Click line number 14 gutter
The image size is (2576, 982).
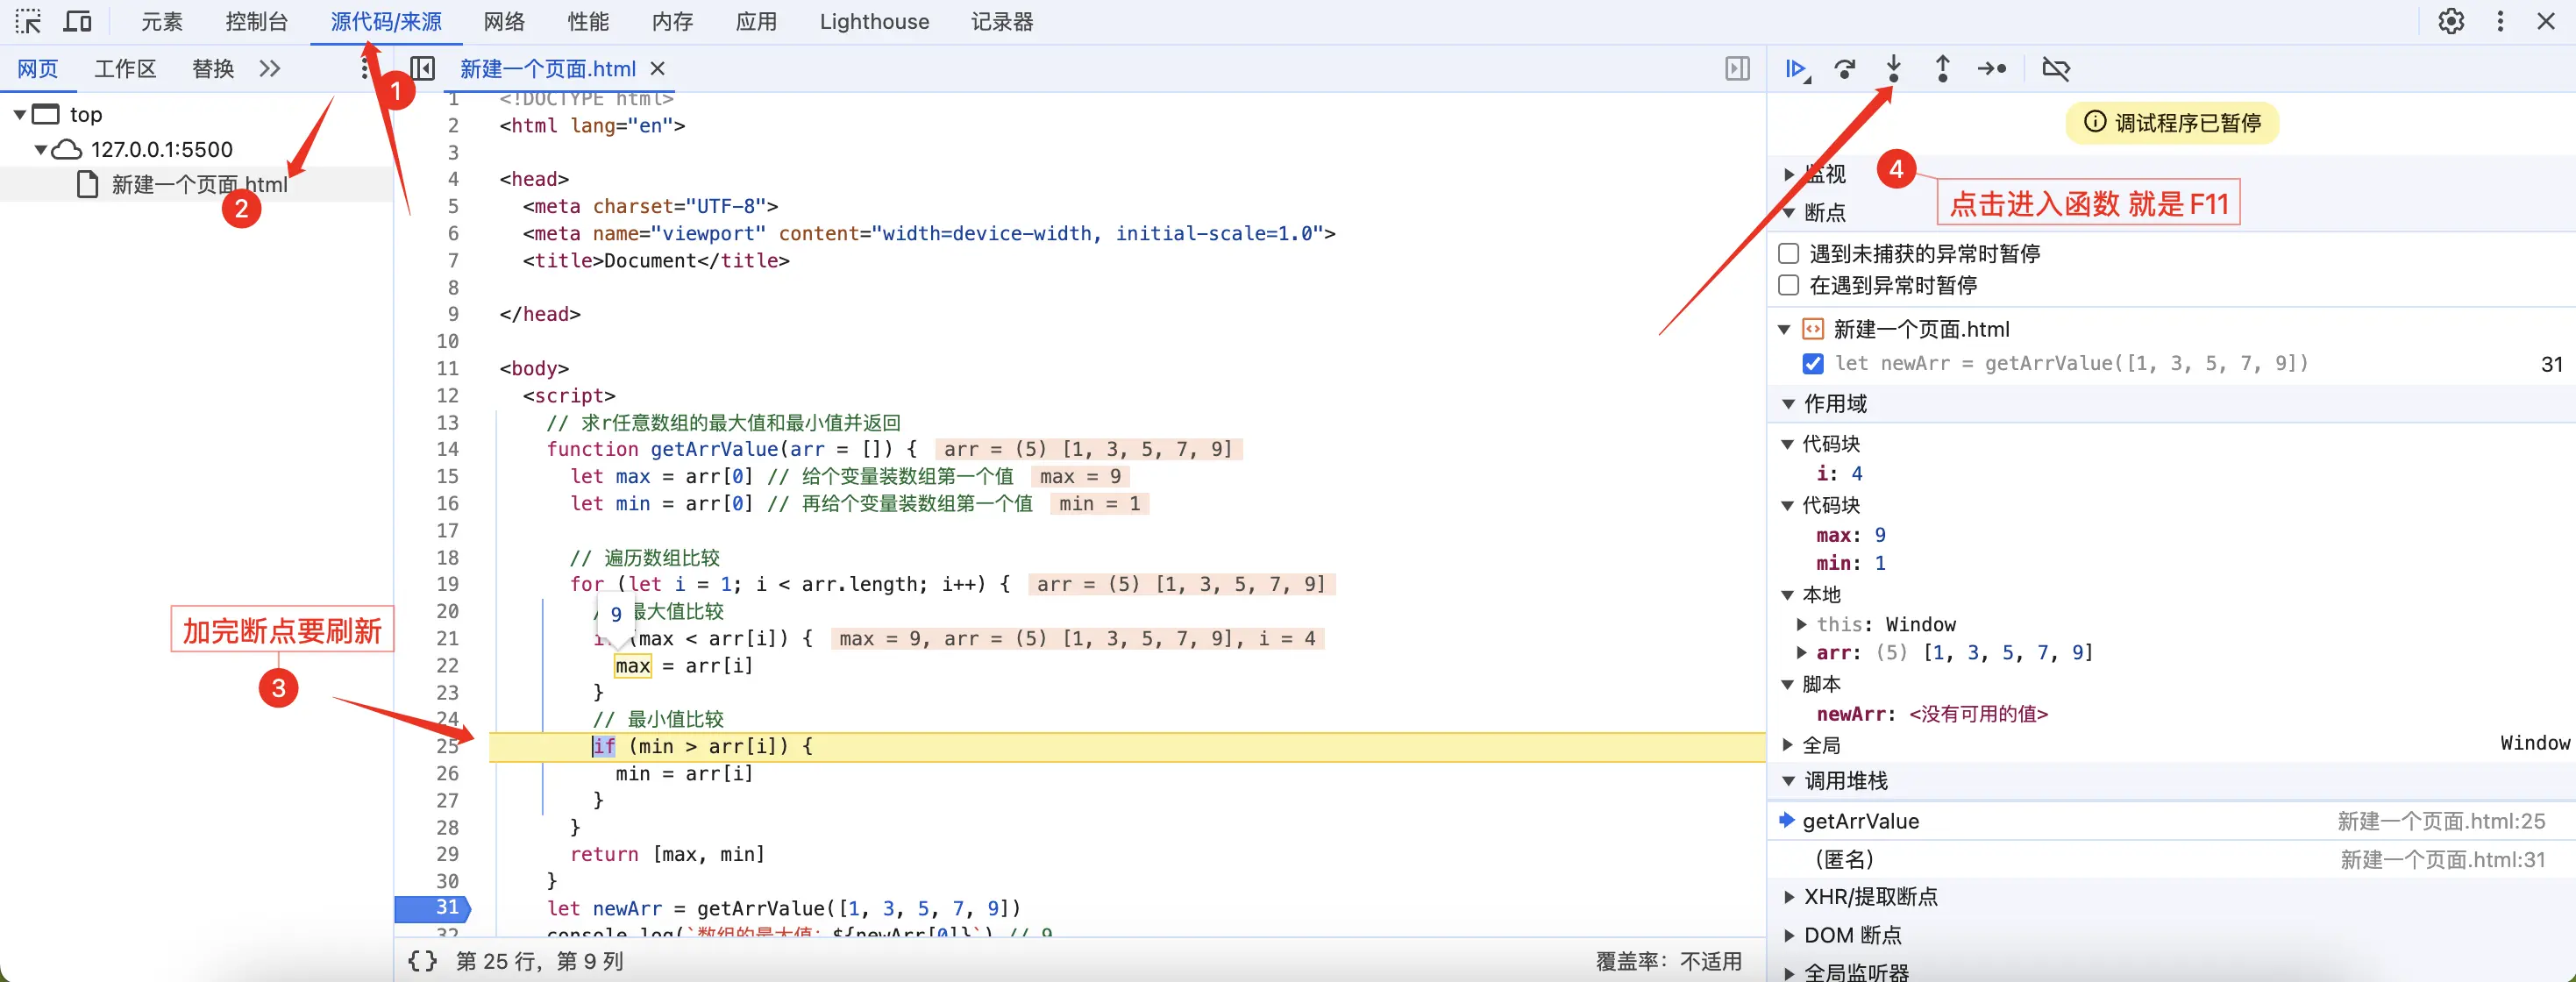tap(447, 449)
